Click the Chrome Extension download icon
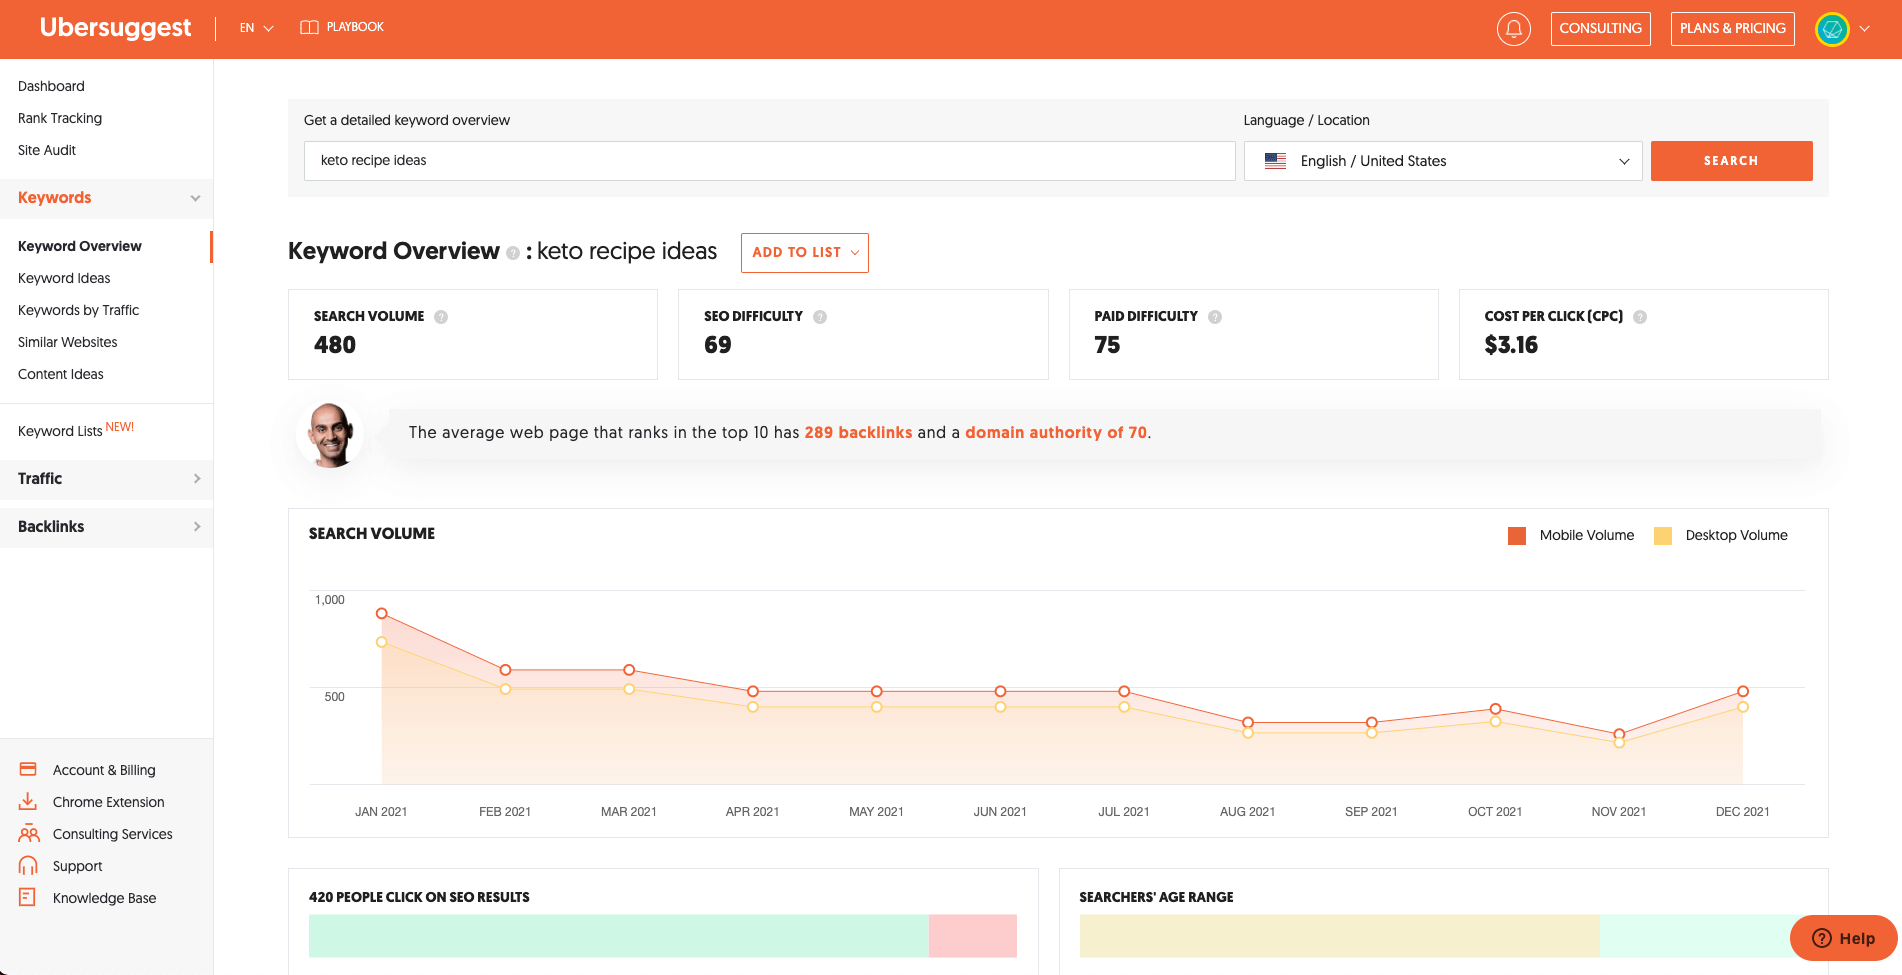Viewport: 1902px width, 975px height. click(x=28, y=802)
